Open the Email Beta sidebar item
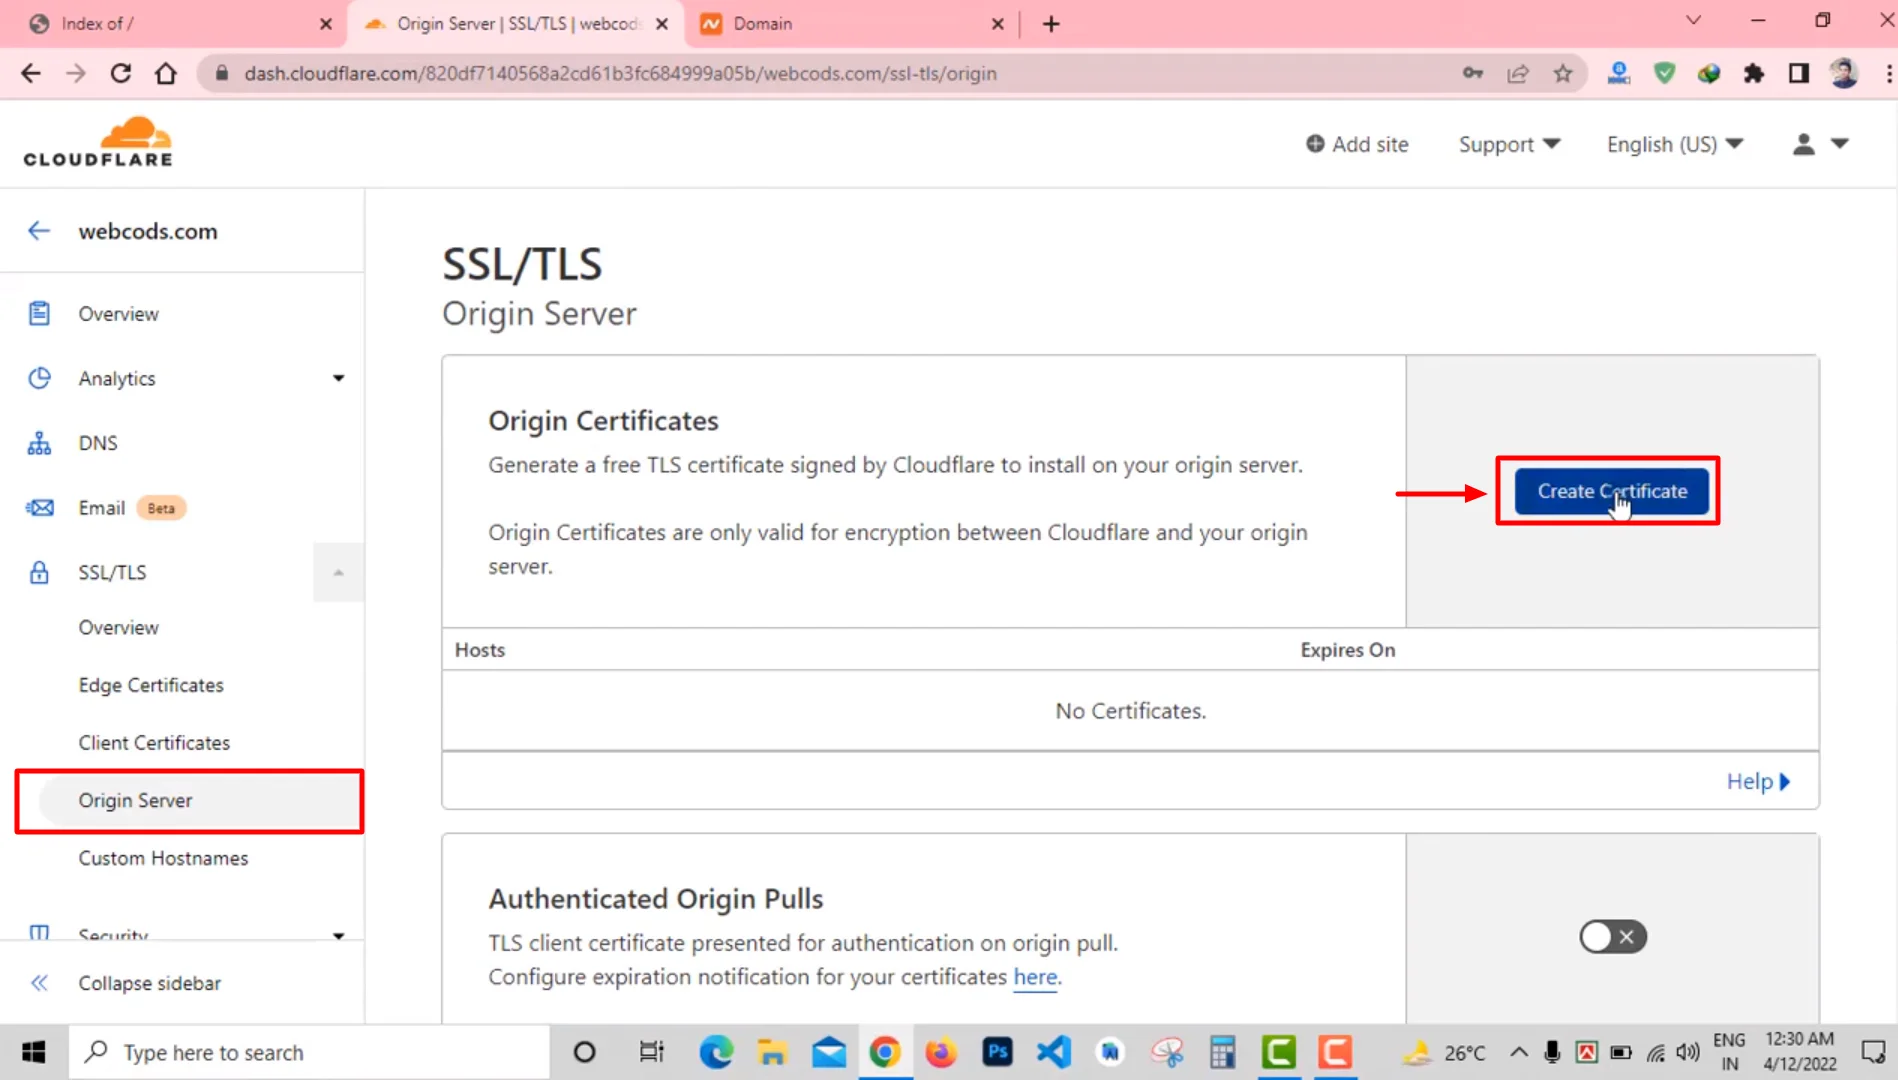The width and height of the screenshot is (1898, 1080). point(132,508)
